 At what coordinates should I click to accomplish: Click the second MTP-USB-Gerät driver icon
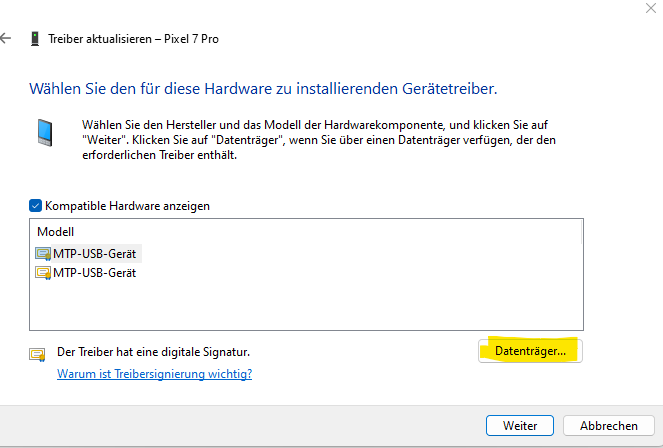(x=43, y=272)
